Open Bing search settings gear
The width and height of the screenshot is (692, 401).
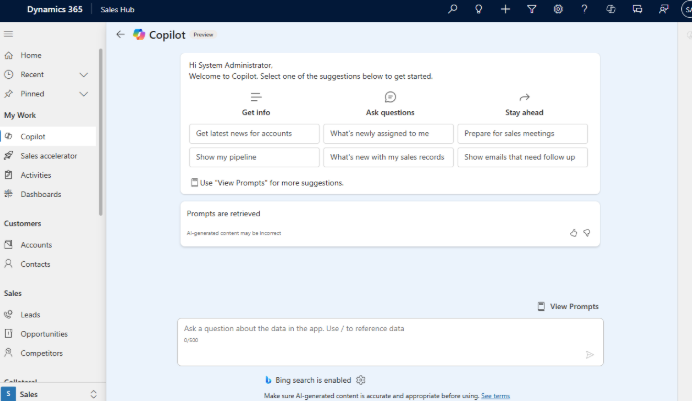(x=361, y=380)
